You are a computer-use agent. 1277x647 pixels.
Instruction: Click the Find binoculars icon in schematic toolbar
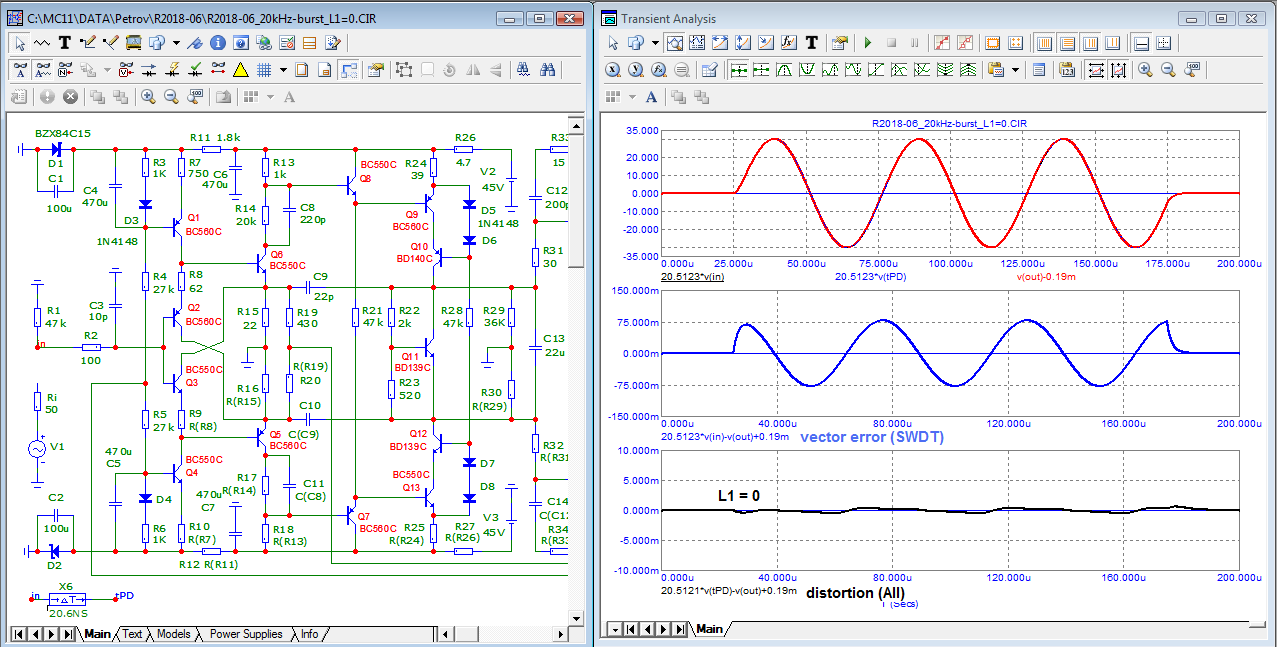click(523, 70)
